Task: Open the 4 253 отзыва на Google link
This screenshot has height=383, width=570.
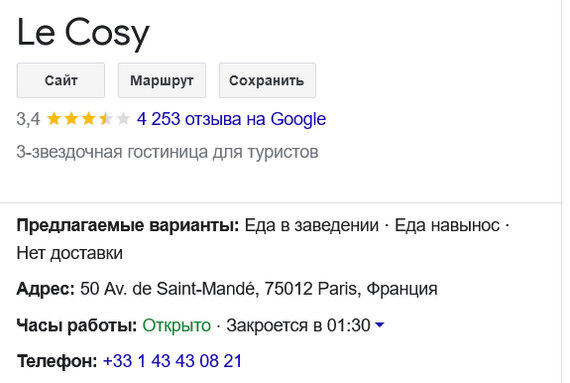Action: pyautogui.click(x=231, y=119)
